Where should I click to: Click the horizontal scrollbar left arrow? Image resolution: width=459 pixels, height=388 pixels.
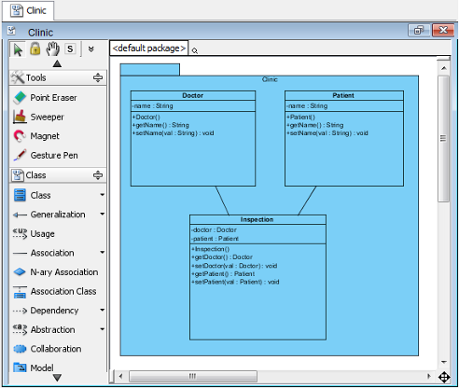coord(121,376)
